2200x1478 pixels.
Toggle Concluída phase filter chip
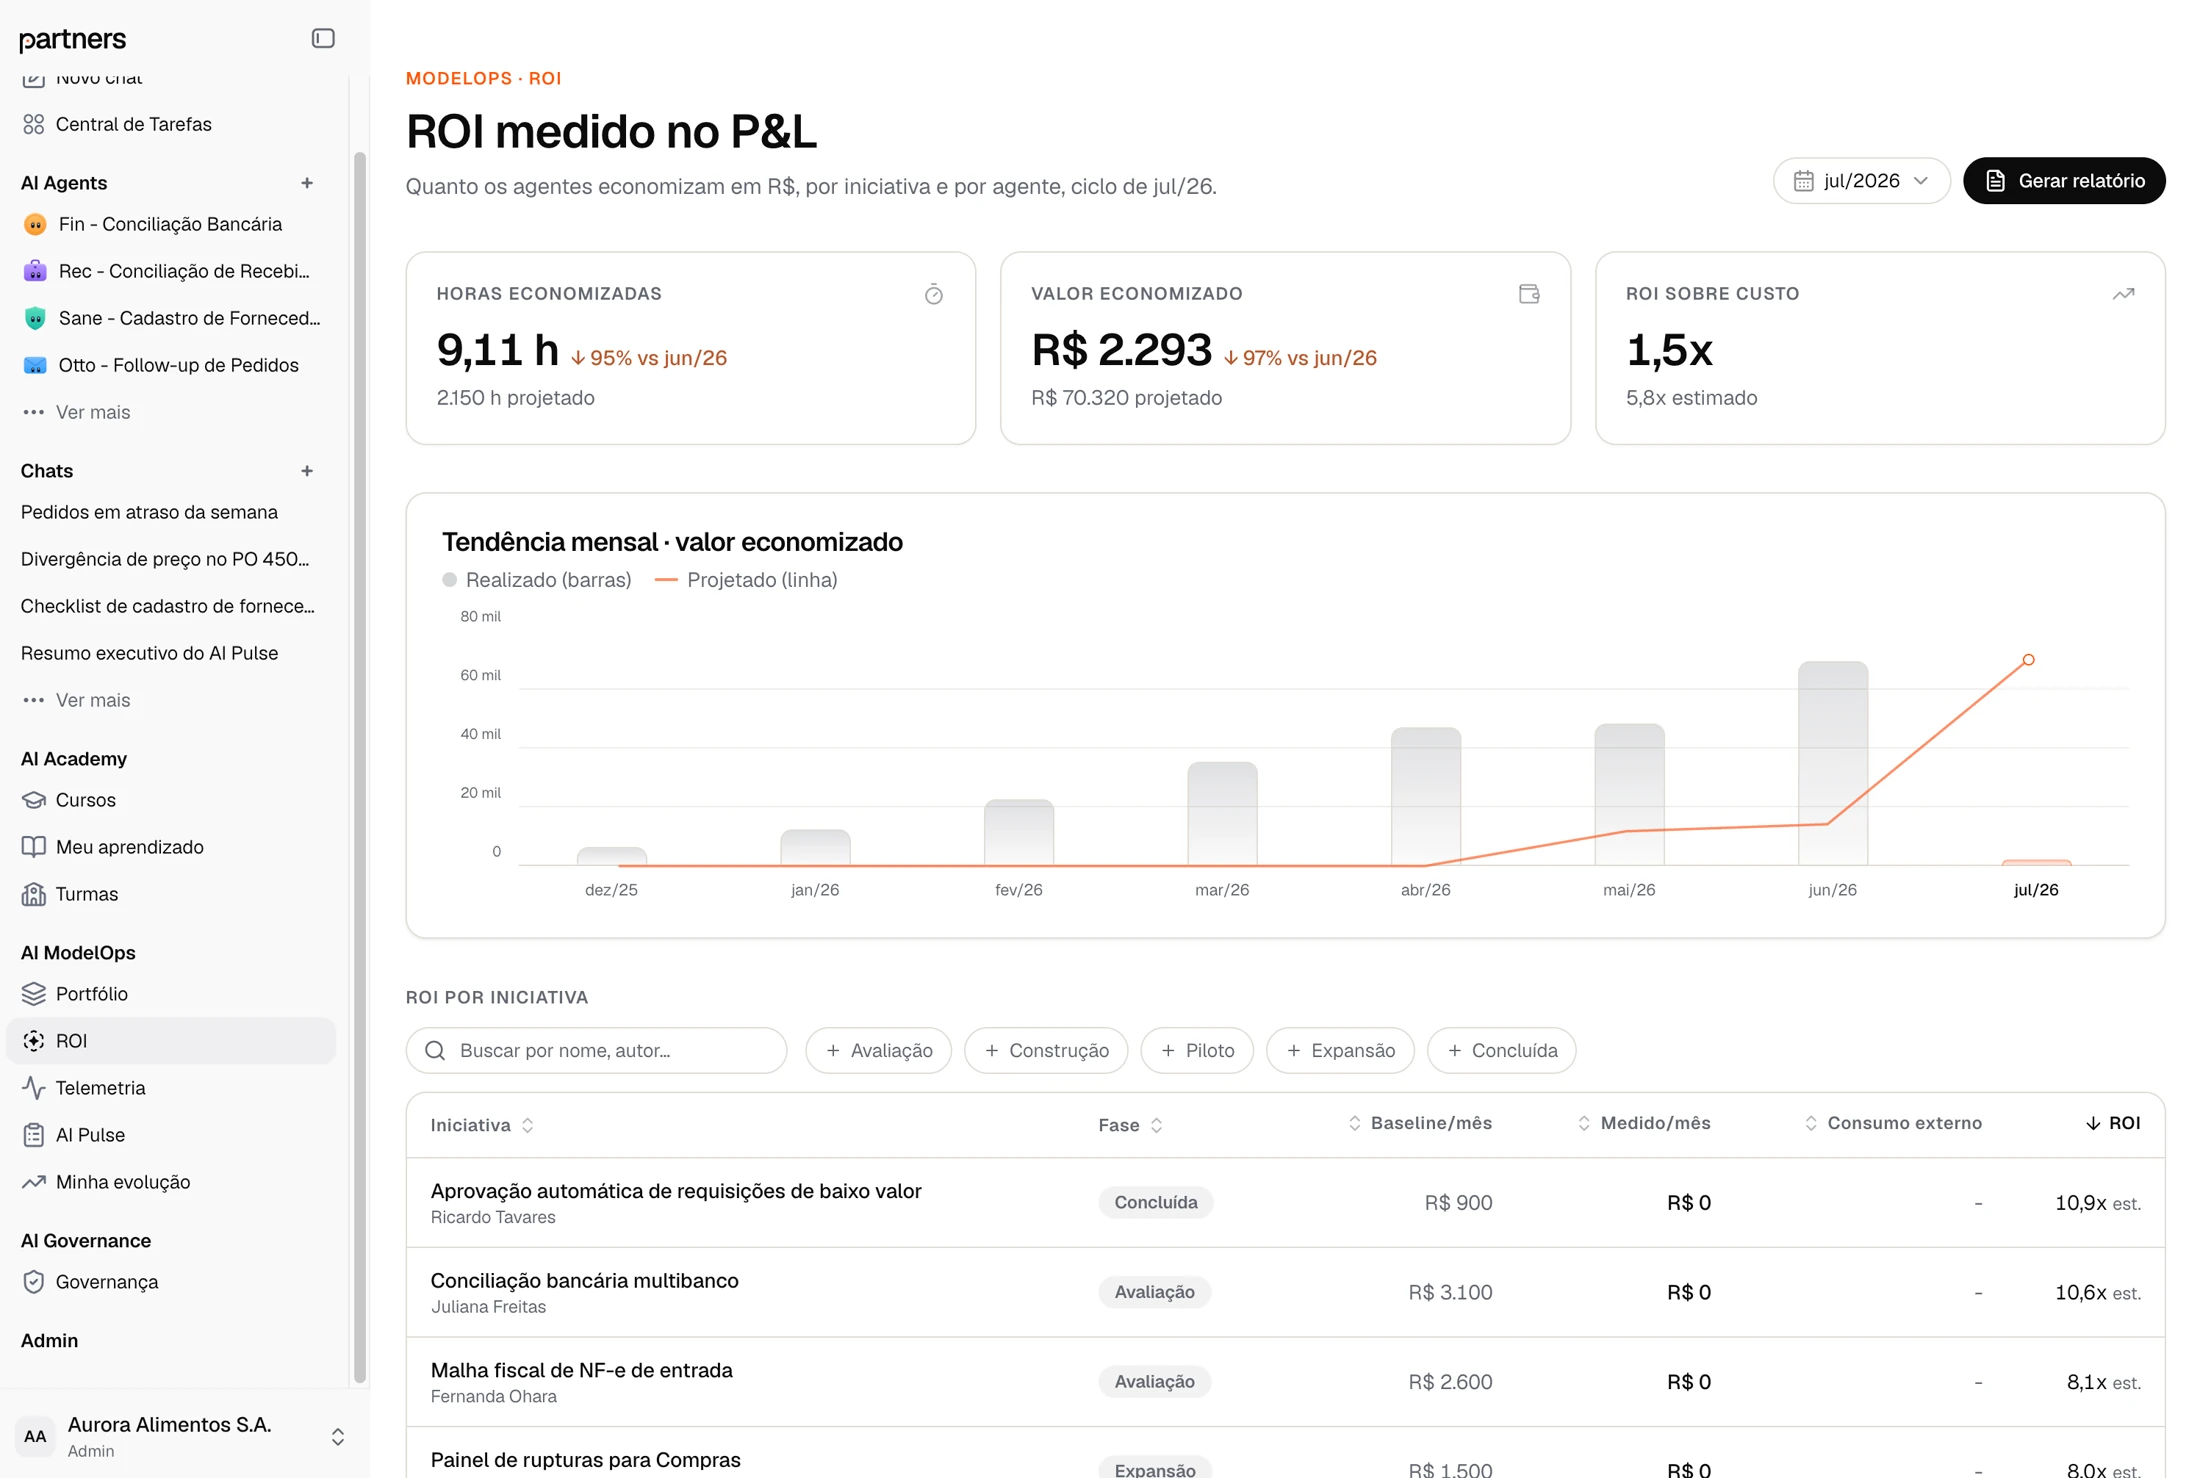pos(1501,1050)
